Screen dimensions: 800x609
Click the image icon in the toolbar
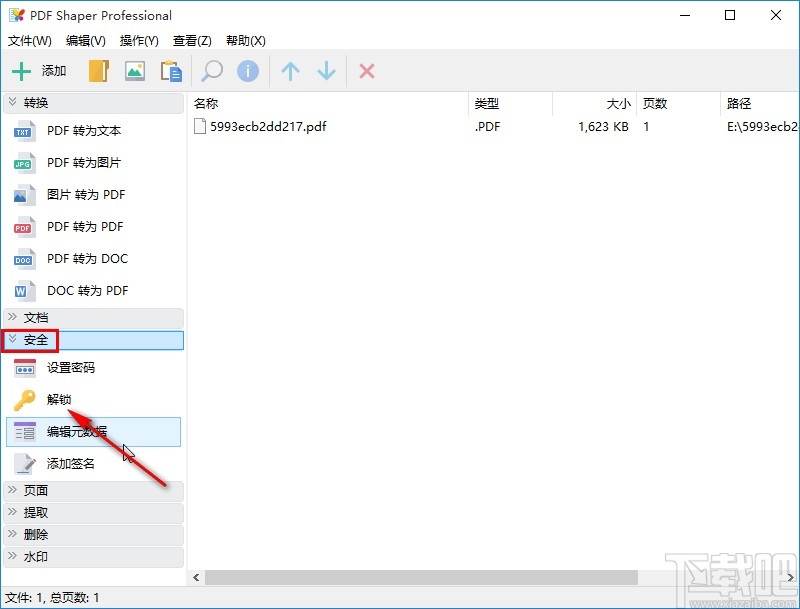134,70
